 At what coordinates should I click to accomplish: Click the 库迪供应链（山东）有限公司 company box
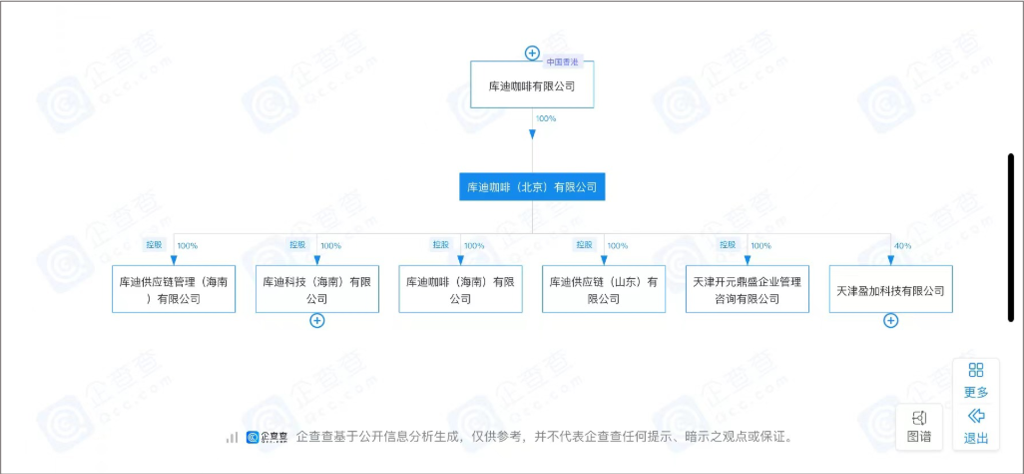(x=603, y=290)
